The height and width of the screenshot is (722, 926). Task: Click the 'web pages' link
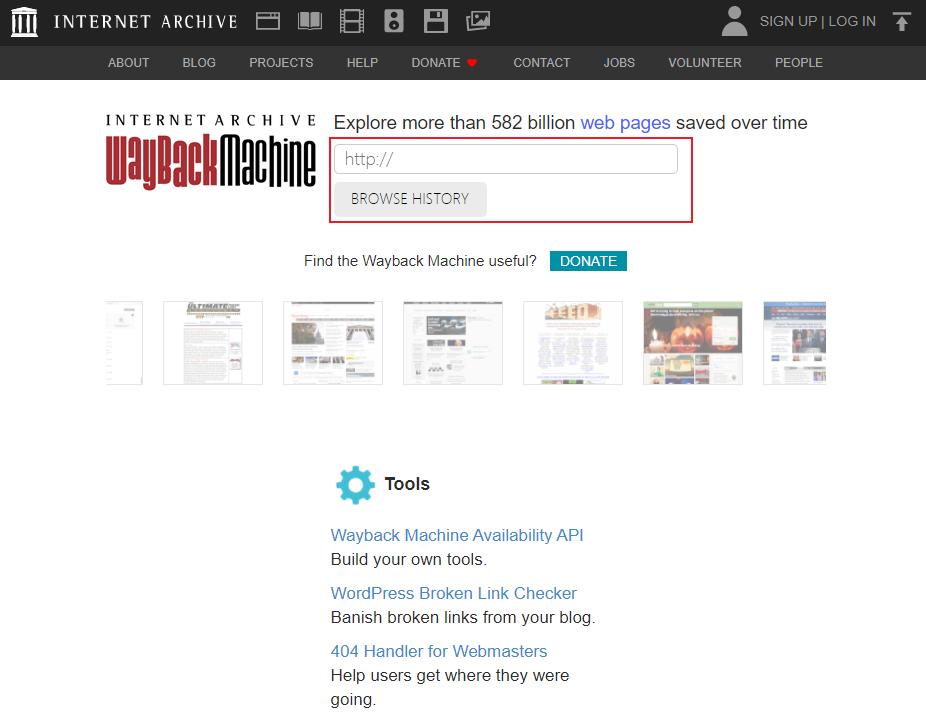point(625,123)
